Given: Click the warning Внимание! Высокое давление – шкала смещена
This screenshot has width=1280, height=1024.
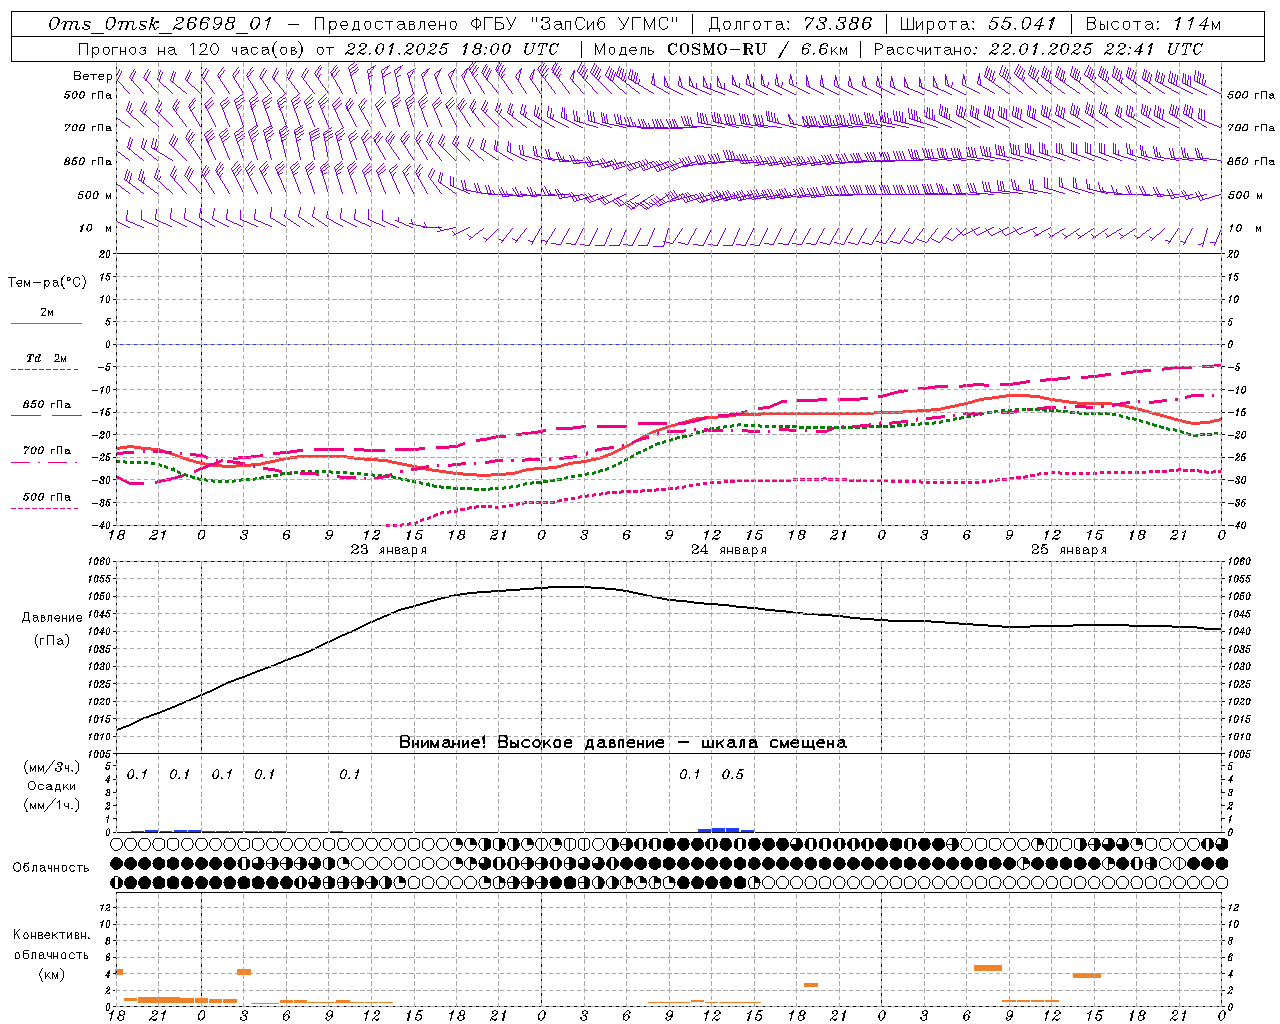Looking at the screenshot, I should coord(623,743).
